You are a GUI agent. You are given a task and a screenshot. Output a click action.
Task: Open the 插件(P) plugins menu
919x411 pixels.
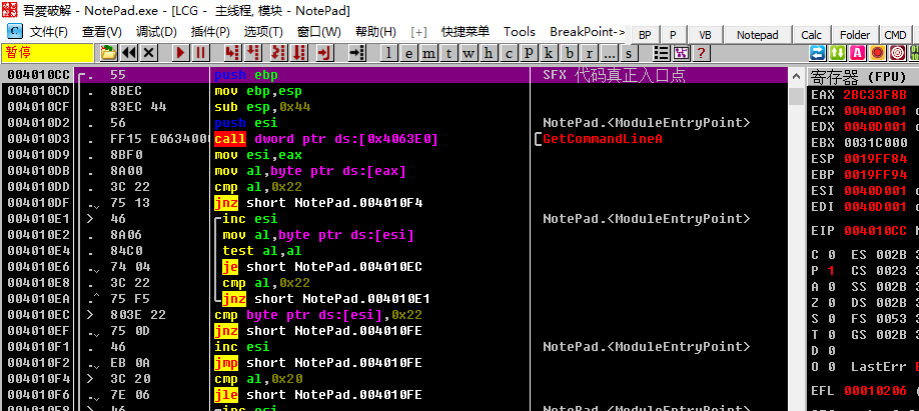(209, 32)
